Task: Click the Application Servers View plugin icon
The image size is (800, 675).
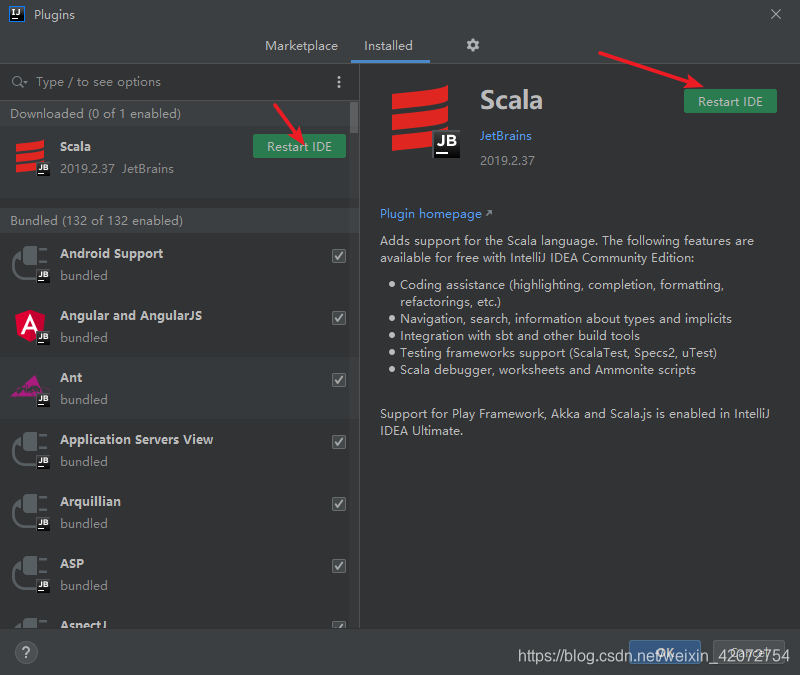Action: pyautogui.click(x=31, y=450)
